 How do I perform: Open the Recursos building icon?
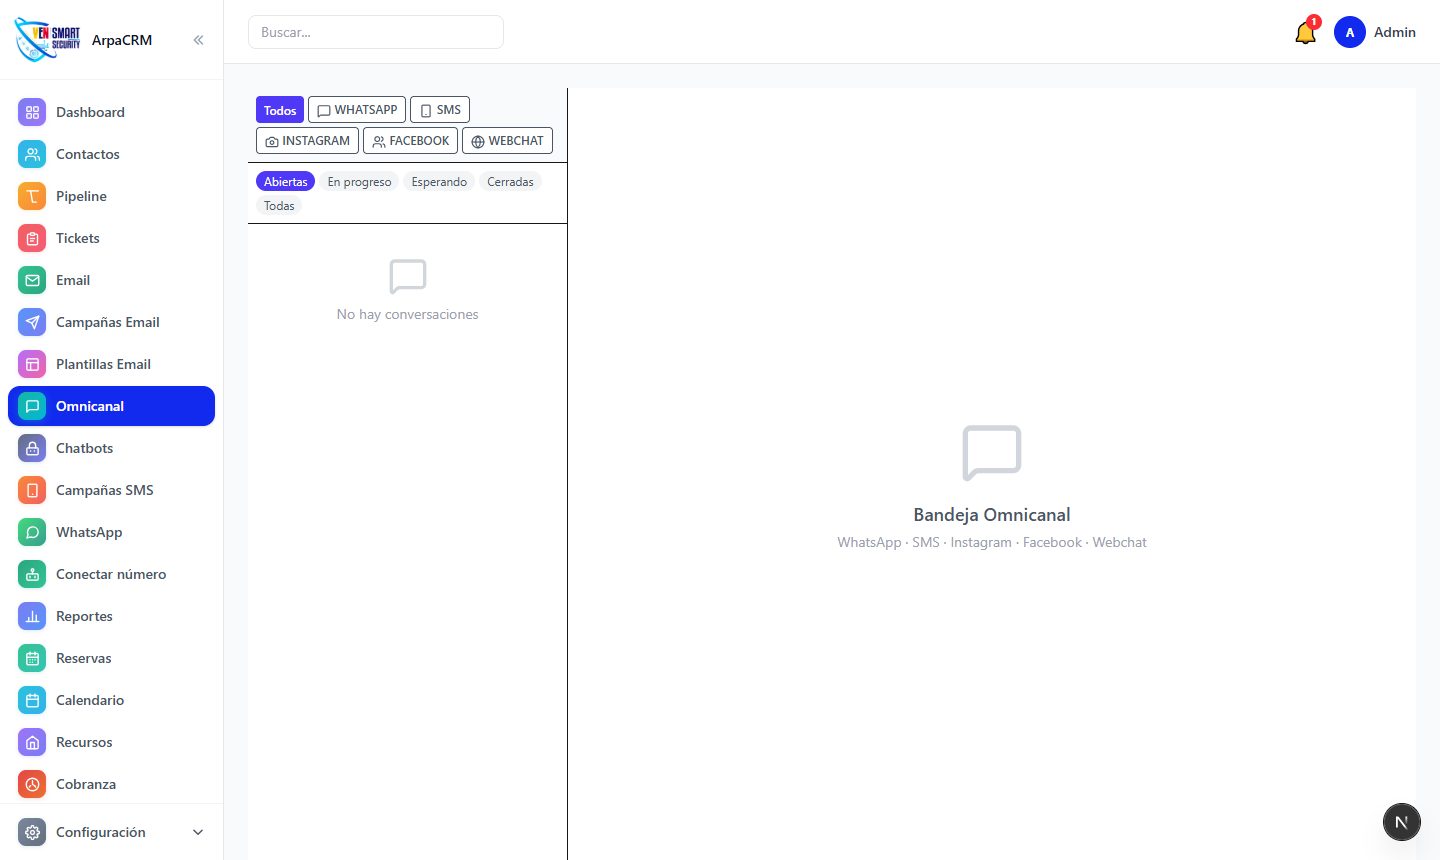pyautogui.click(x=32, y=742)
